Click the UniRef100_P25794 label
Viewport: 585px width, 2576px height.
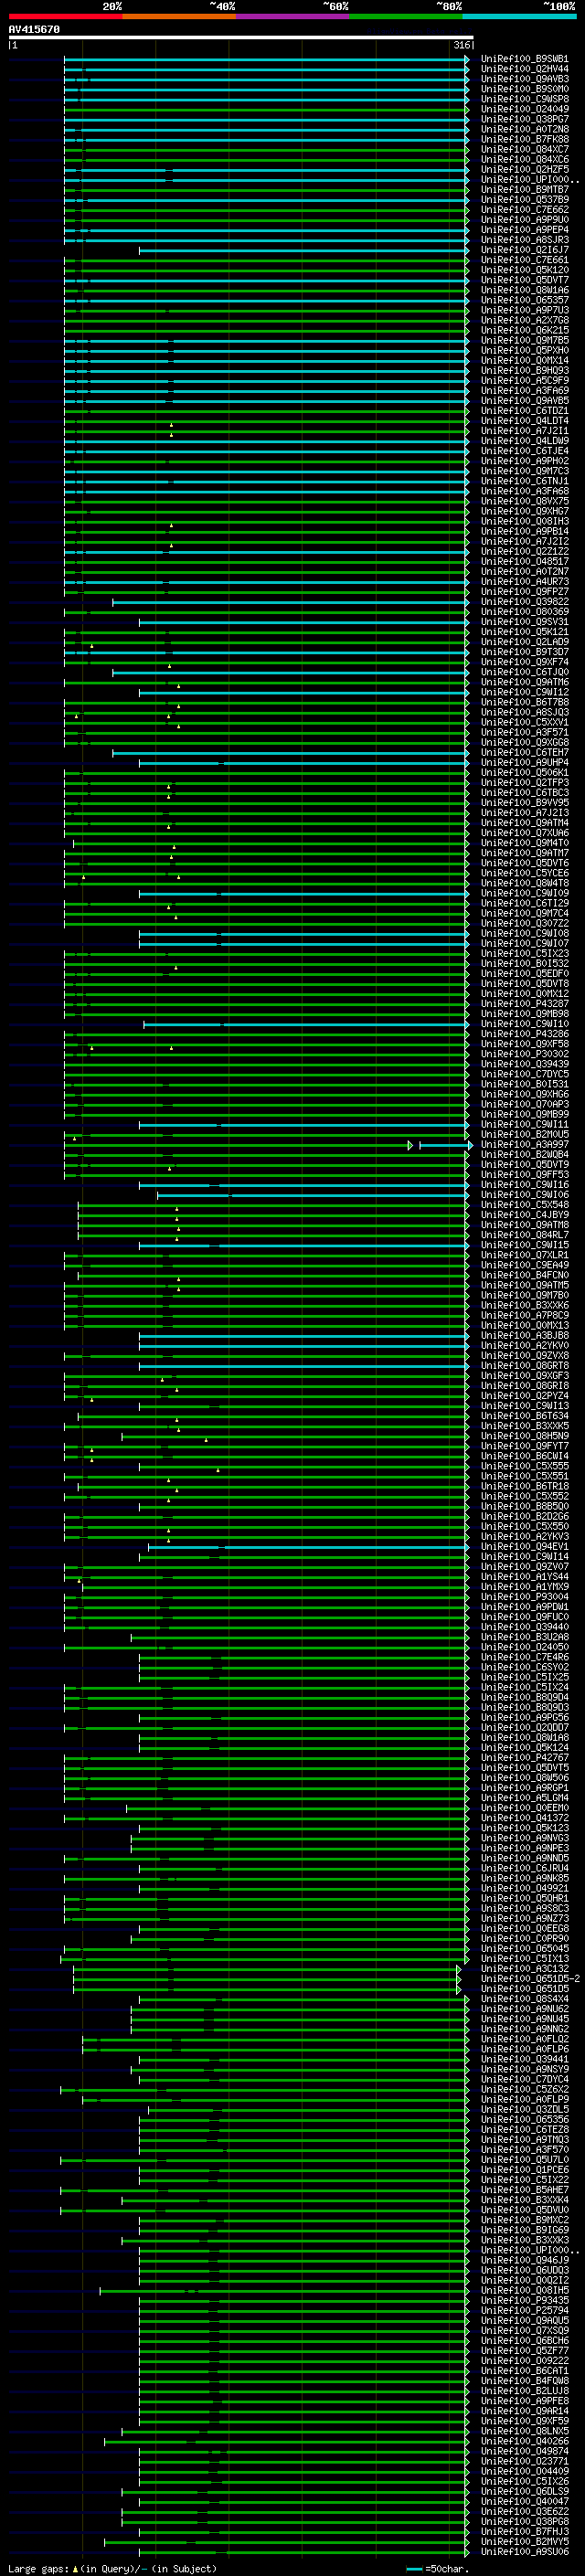[x=525, y=2311]
